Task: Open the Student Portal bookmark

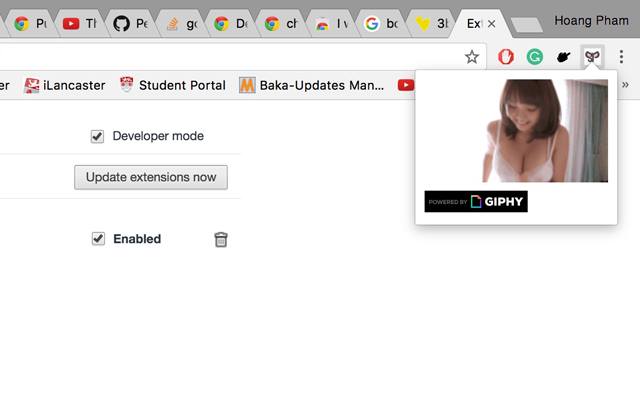Action: click(173, 85)
